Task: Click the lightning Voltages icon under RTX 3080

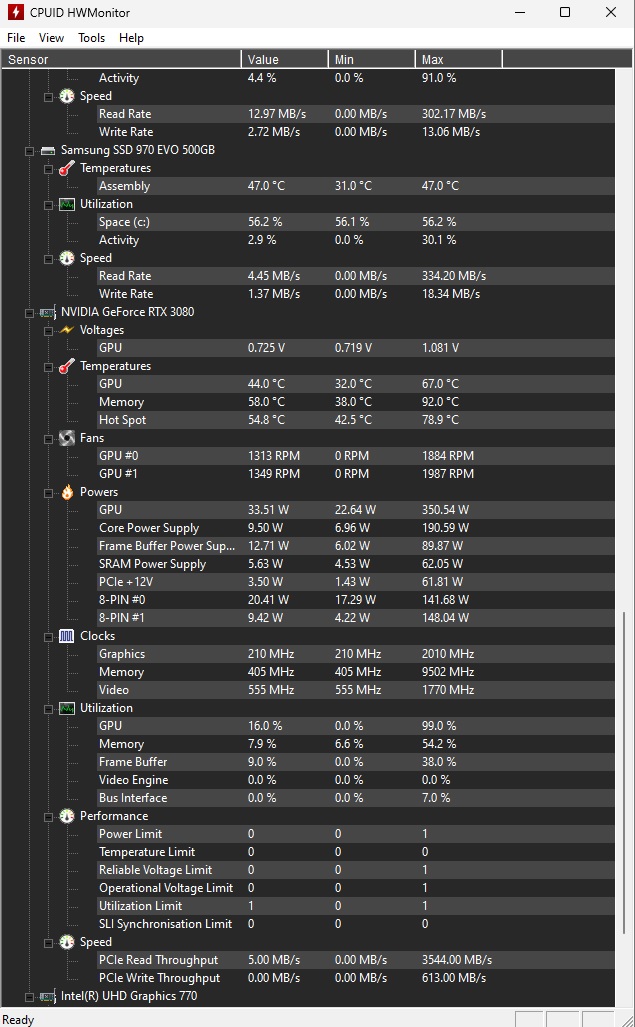Action: coord(67,330)
